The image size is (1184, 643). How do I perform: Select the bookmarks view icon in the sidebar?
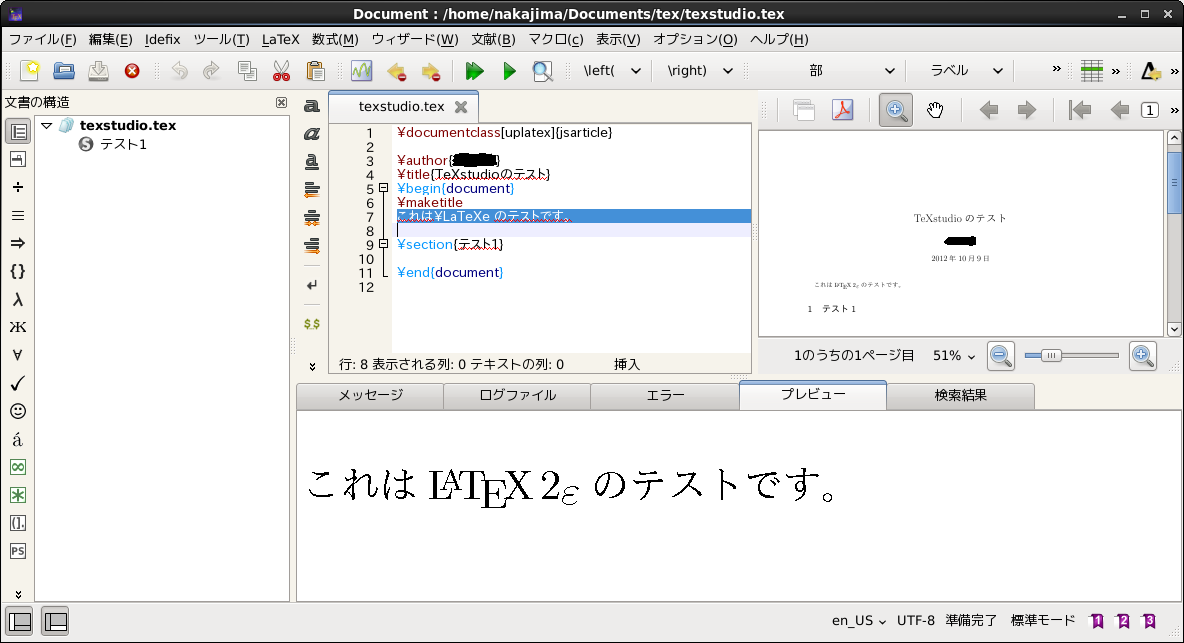point(17,159)
